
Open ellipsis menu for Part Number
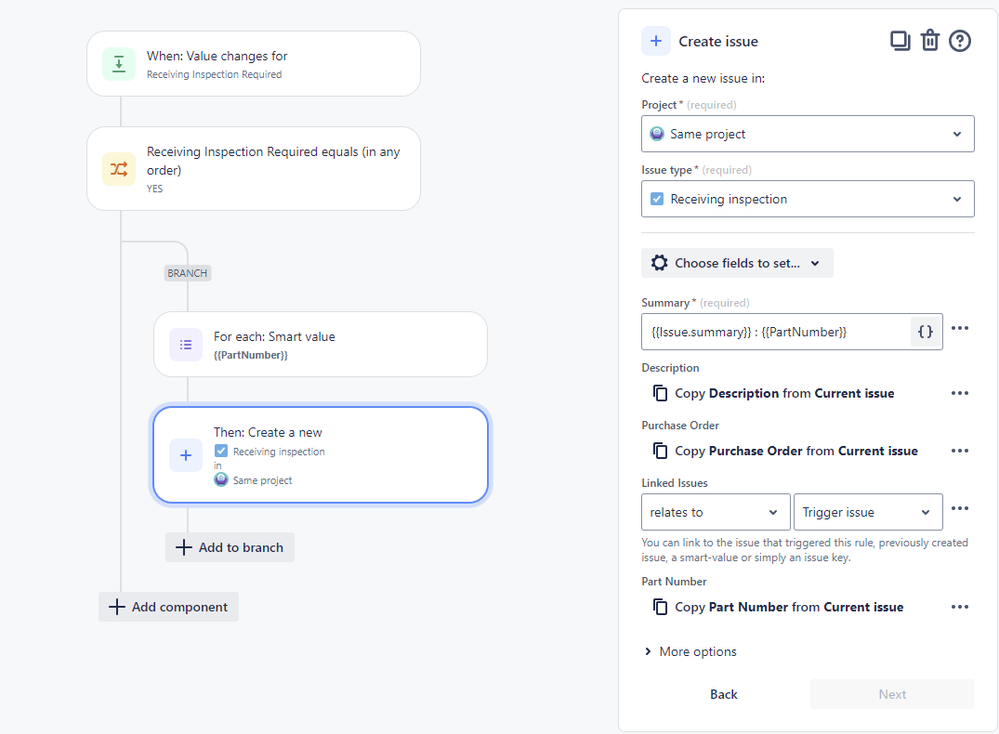pos(959,607)
